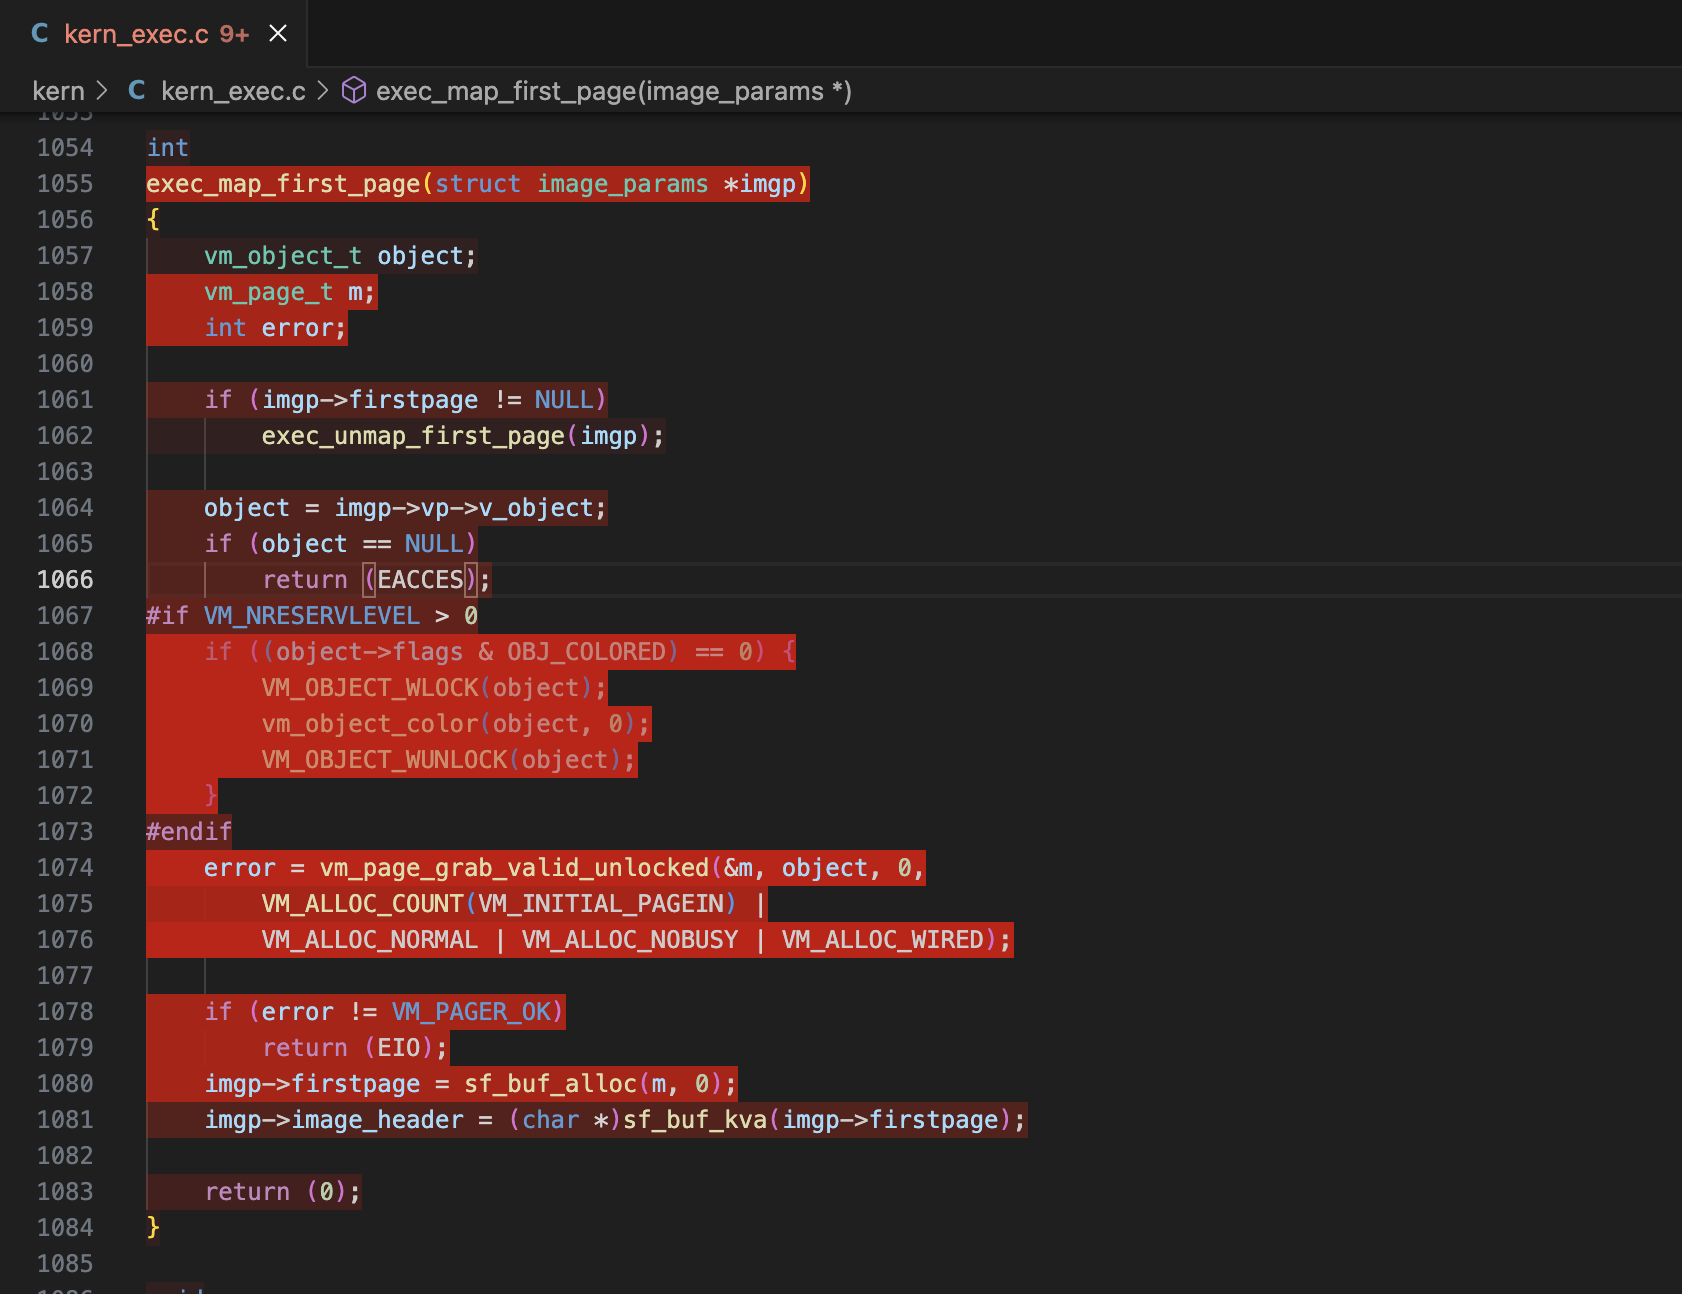Click the function symbol cube icon
Viewport: 1682px width, 1294px height.
(354, 91)
